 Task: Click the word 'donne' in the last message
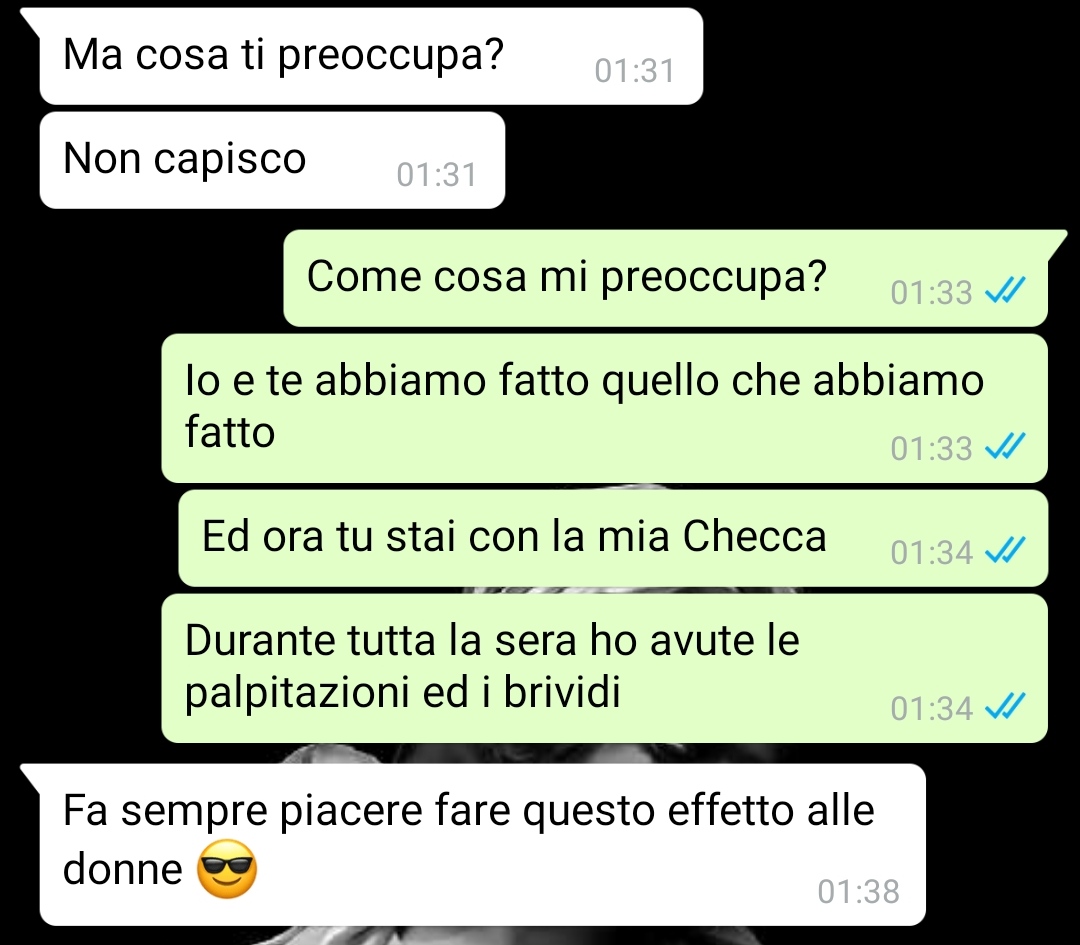point(123,869)
